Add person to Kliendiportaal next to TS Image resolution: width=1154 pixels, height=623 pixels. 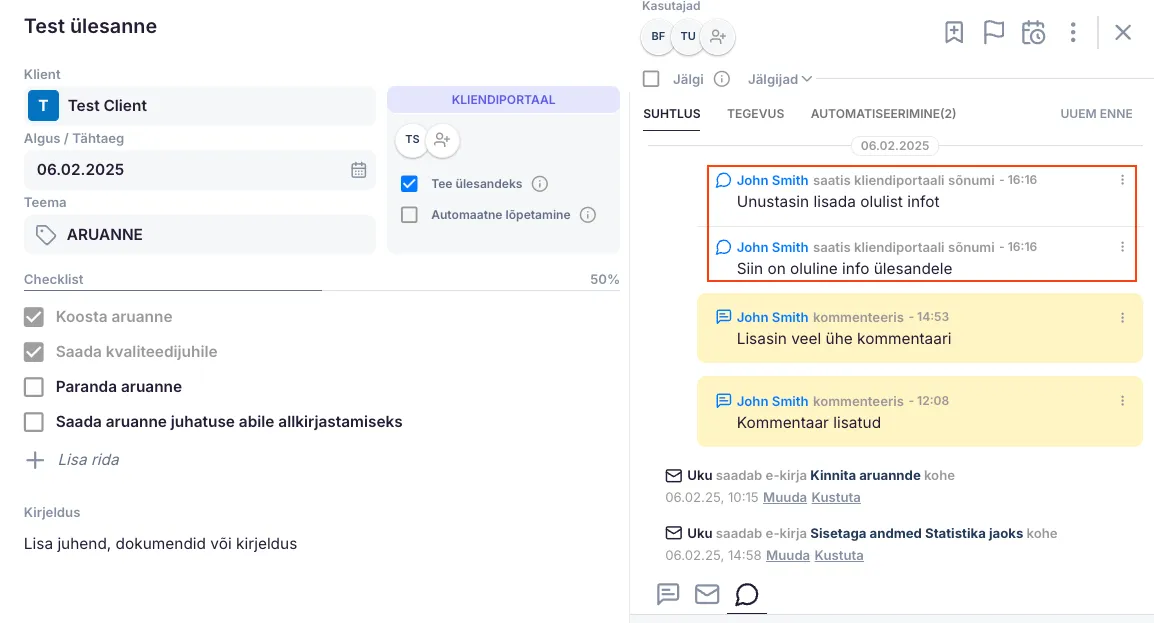(443, 140)
